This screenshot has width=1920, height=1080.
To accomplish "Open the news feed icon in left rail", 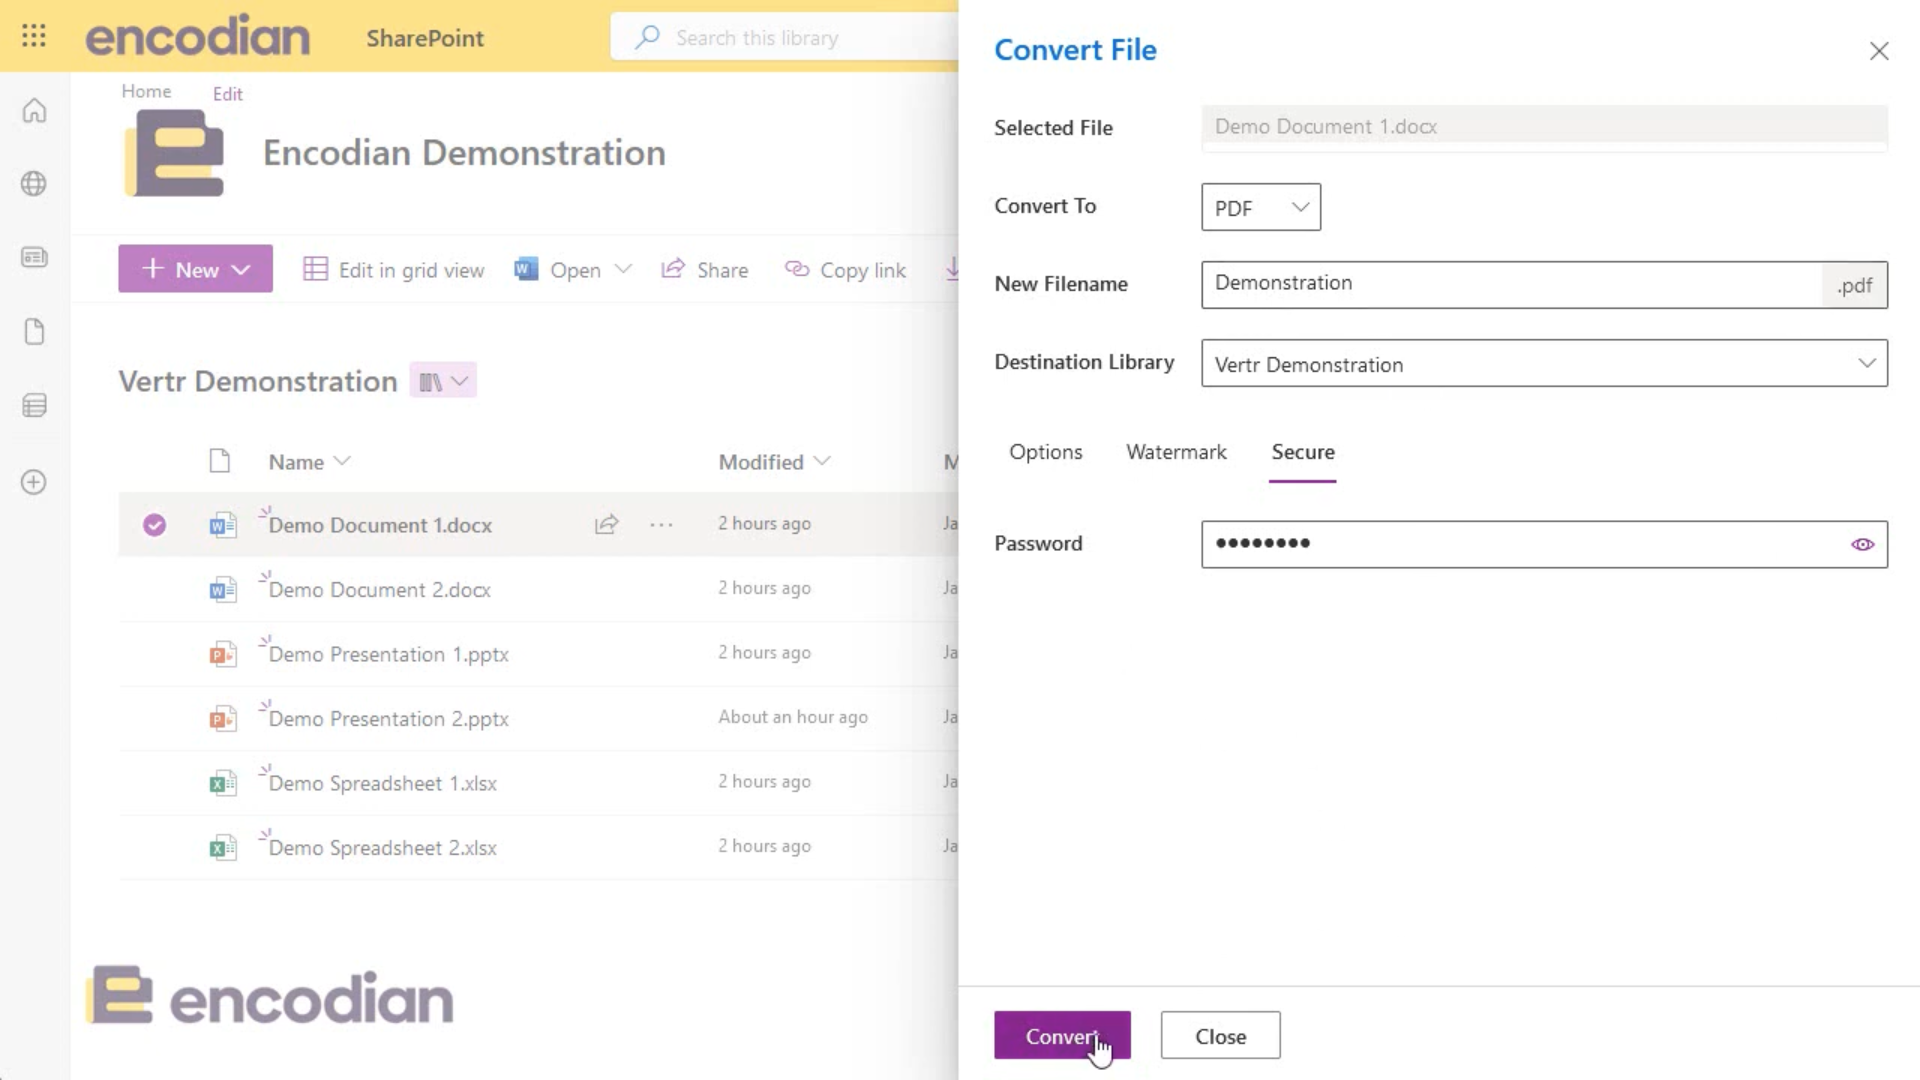I will (x=34, y=258).
